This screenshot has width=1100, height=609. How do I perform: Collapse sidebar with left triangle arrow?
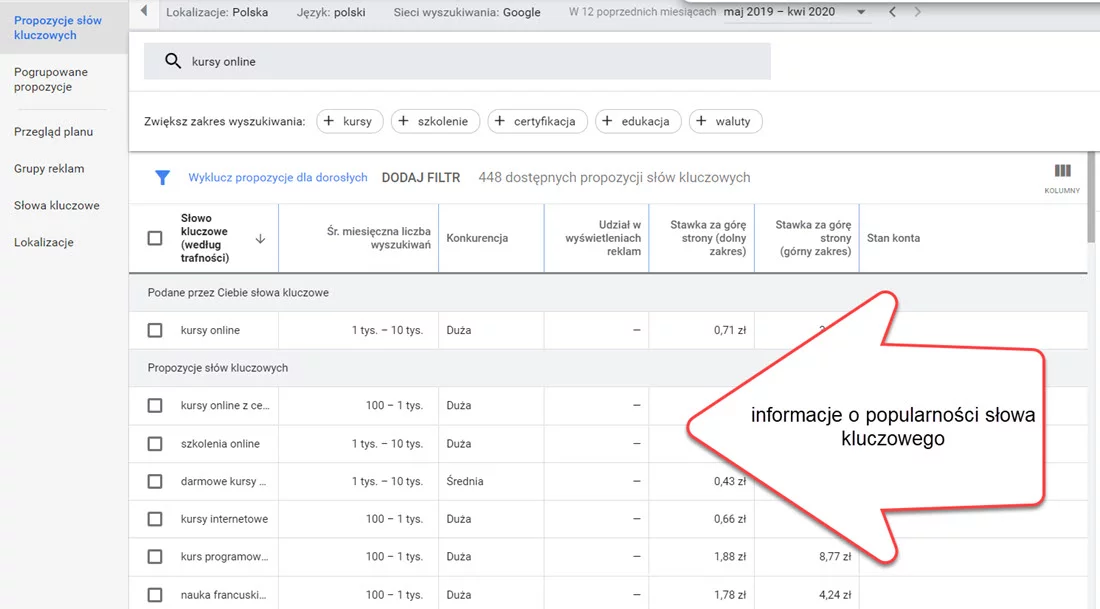144,12
